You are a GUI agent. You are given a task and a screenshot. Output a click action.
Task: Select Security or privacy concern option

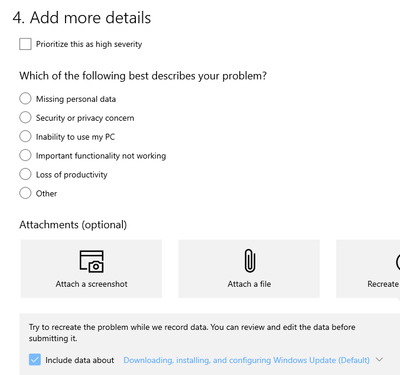click(x=25, y=117)
